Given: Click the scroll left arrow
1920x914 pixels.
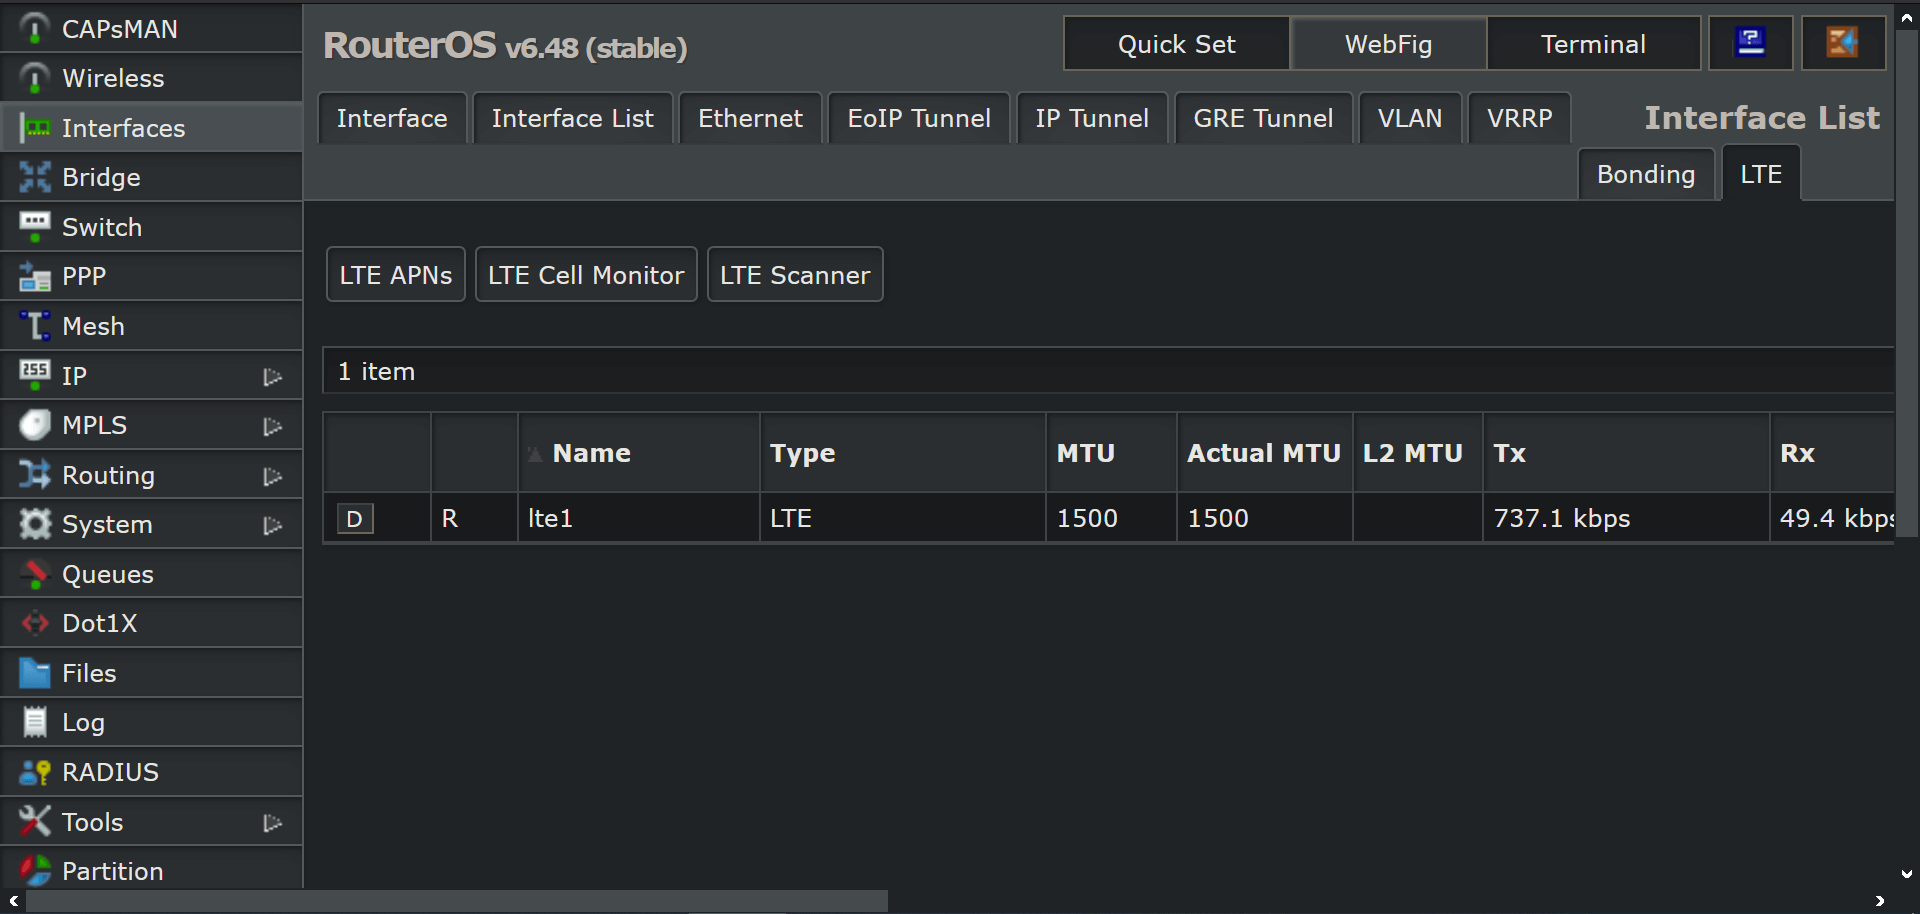Looking at the screenshot, I should pyautogui.click(x=14, y=901).
